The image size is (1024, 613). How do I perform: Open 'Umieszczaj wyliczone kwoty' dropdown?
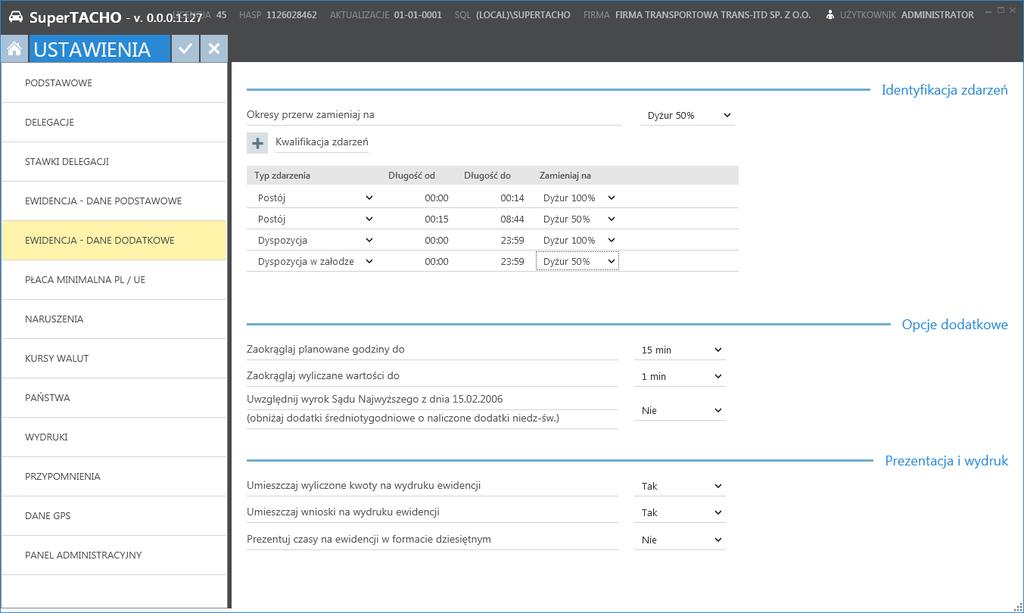pos(680,486)
